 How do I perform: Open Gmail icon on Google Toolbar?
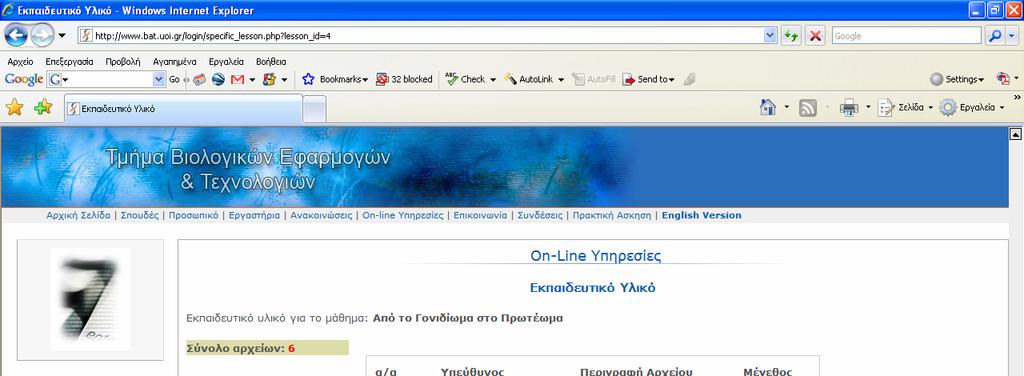tap(238, 79)
